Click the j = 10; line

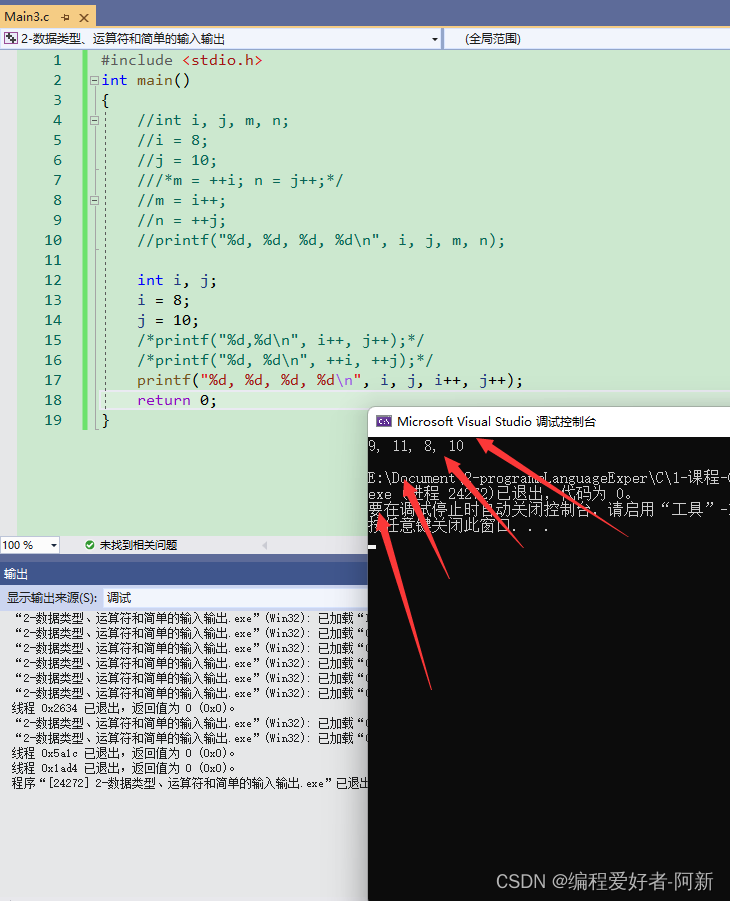point(168,321)
